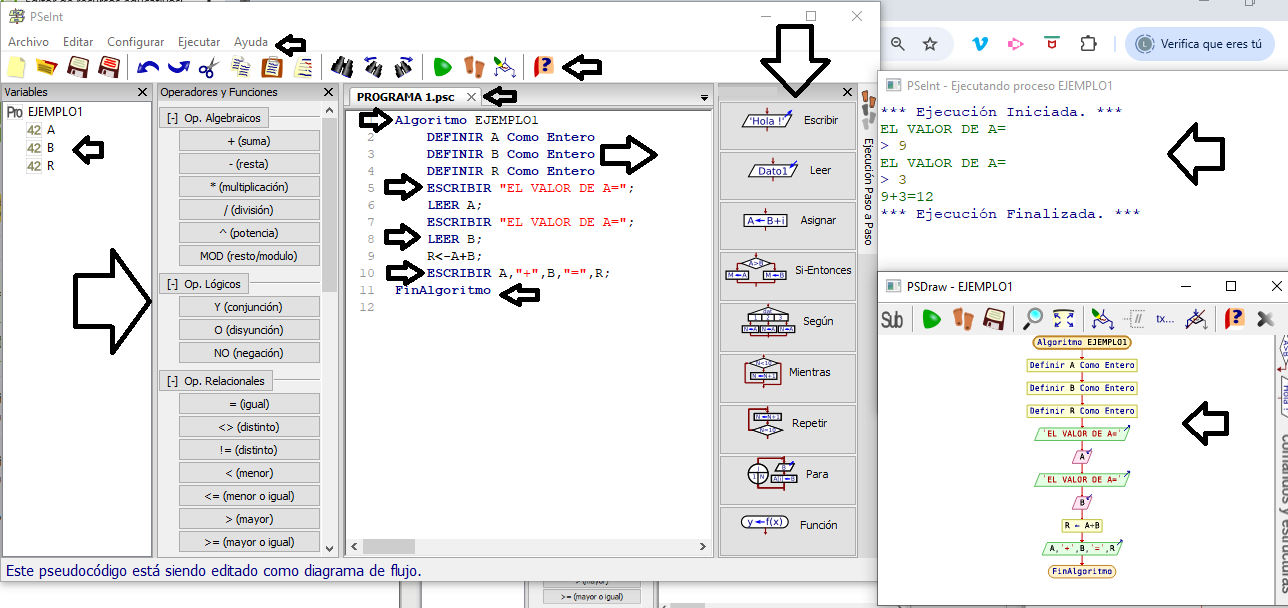Collapse the Op. Relacionales section
The height and width of the screenshot is (608, 1288).
point(173,381)
